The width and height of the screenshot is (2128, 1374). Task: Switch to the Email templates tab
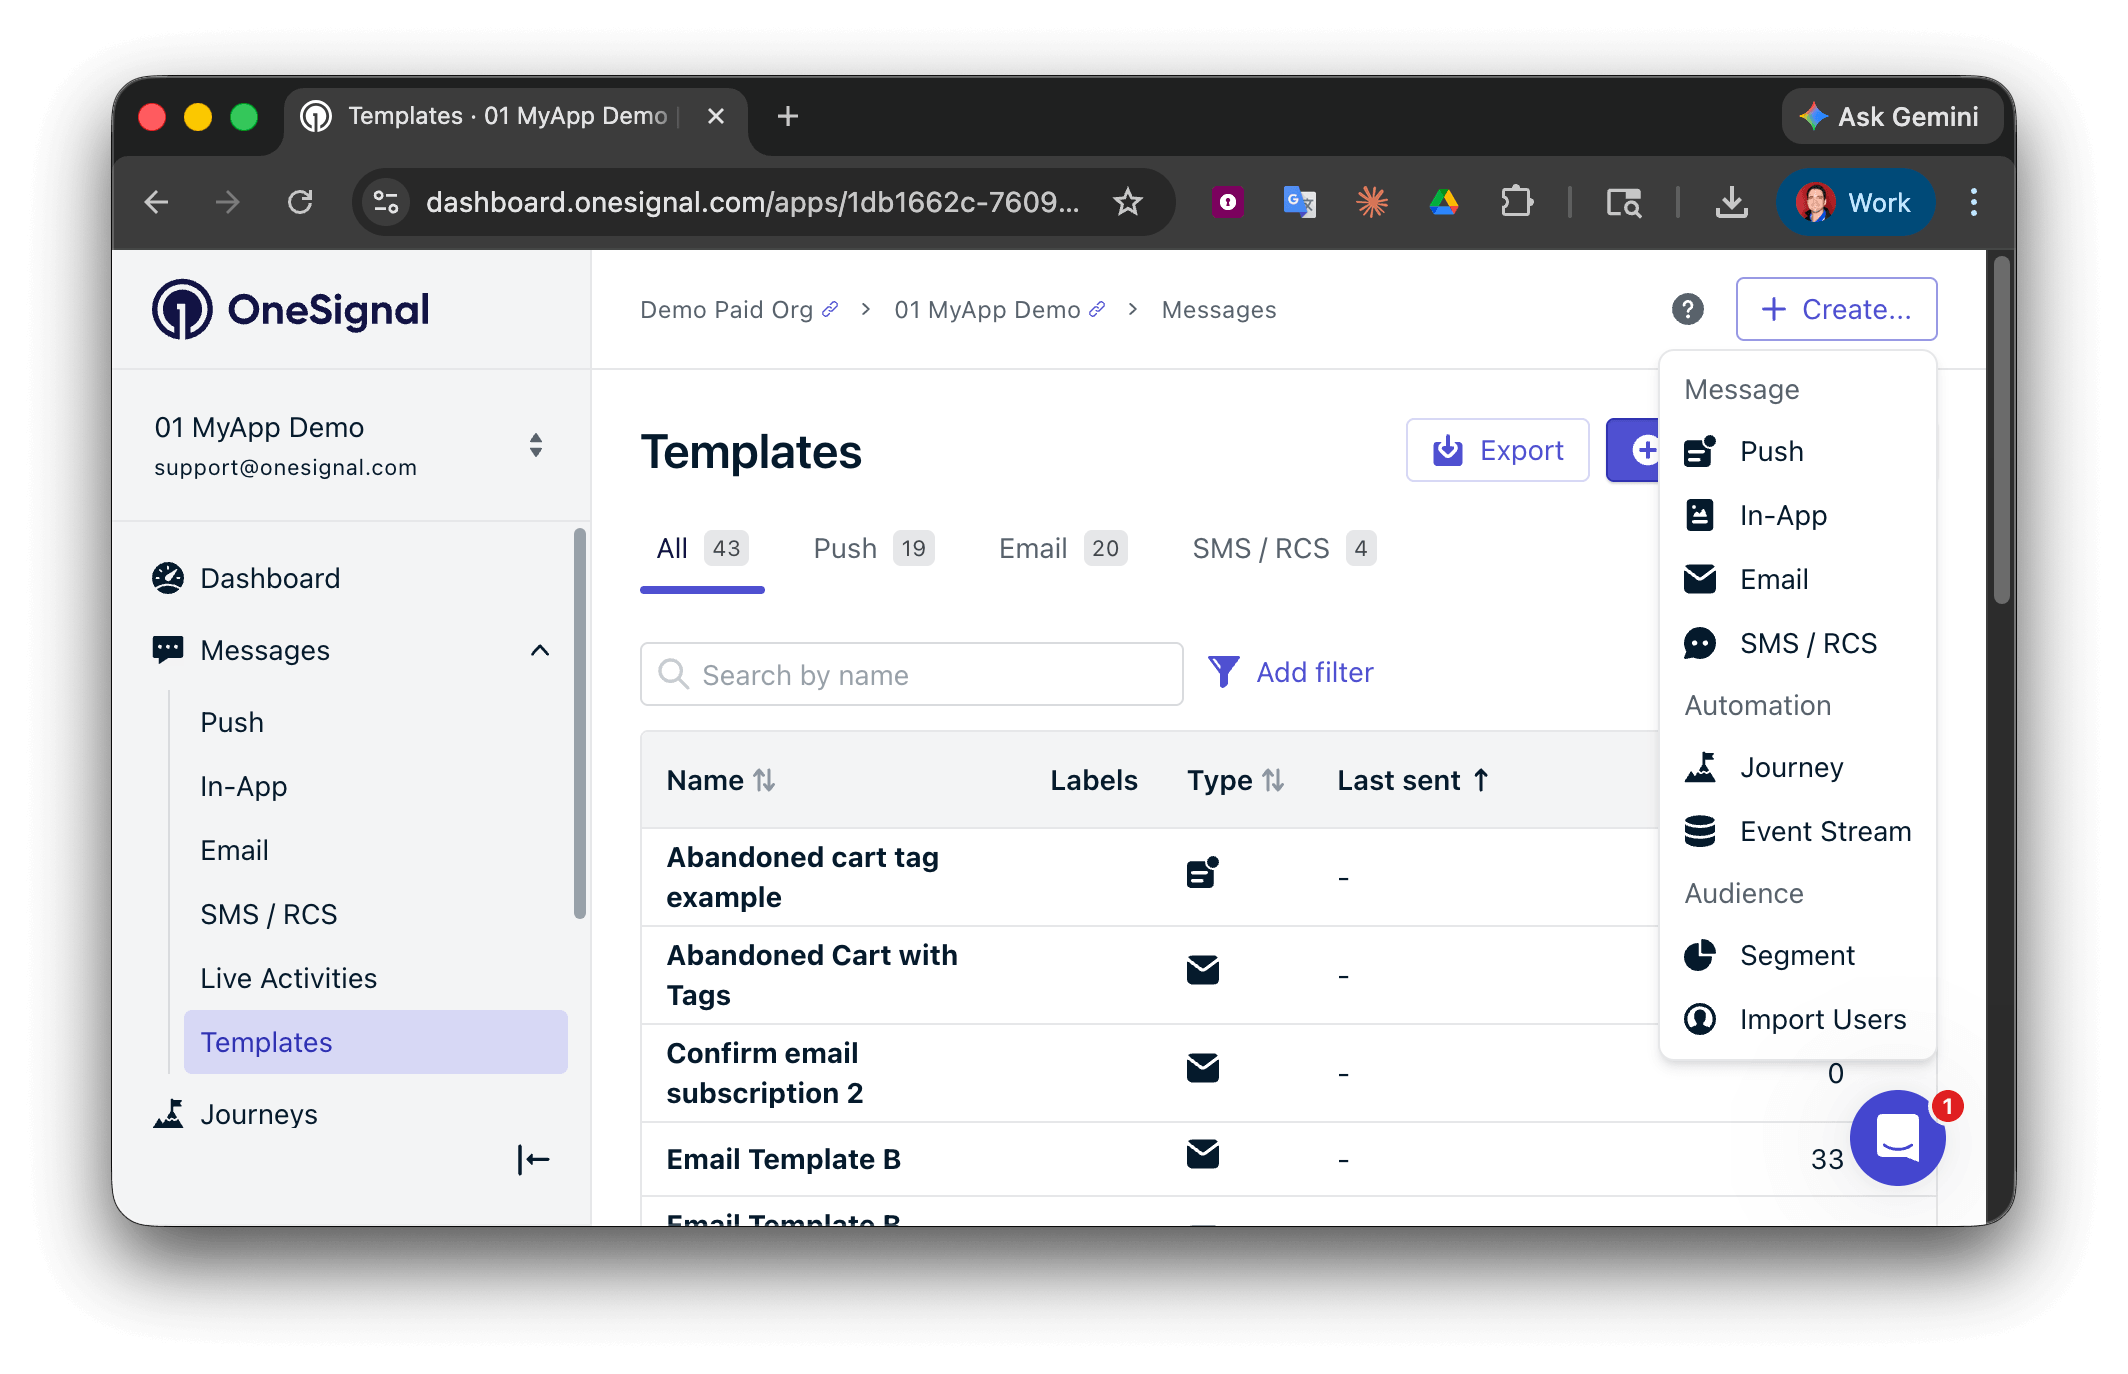tap(1033, 548)
